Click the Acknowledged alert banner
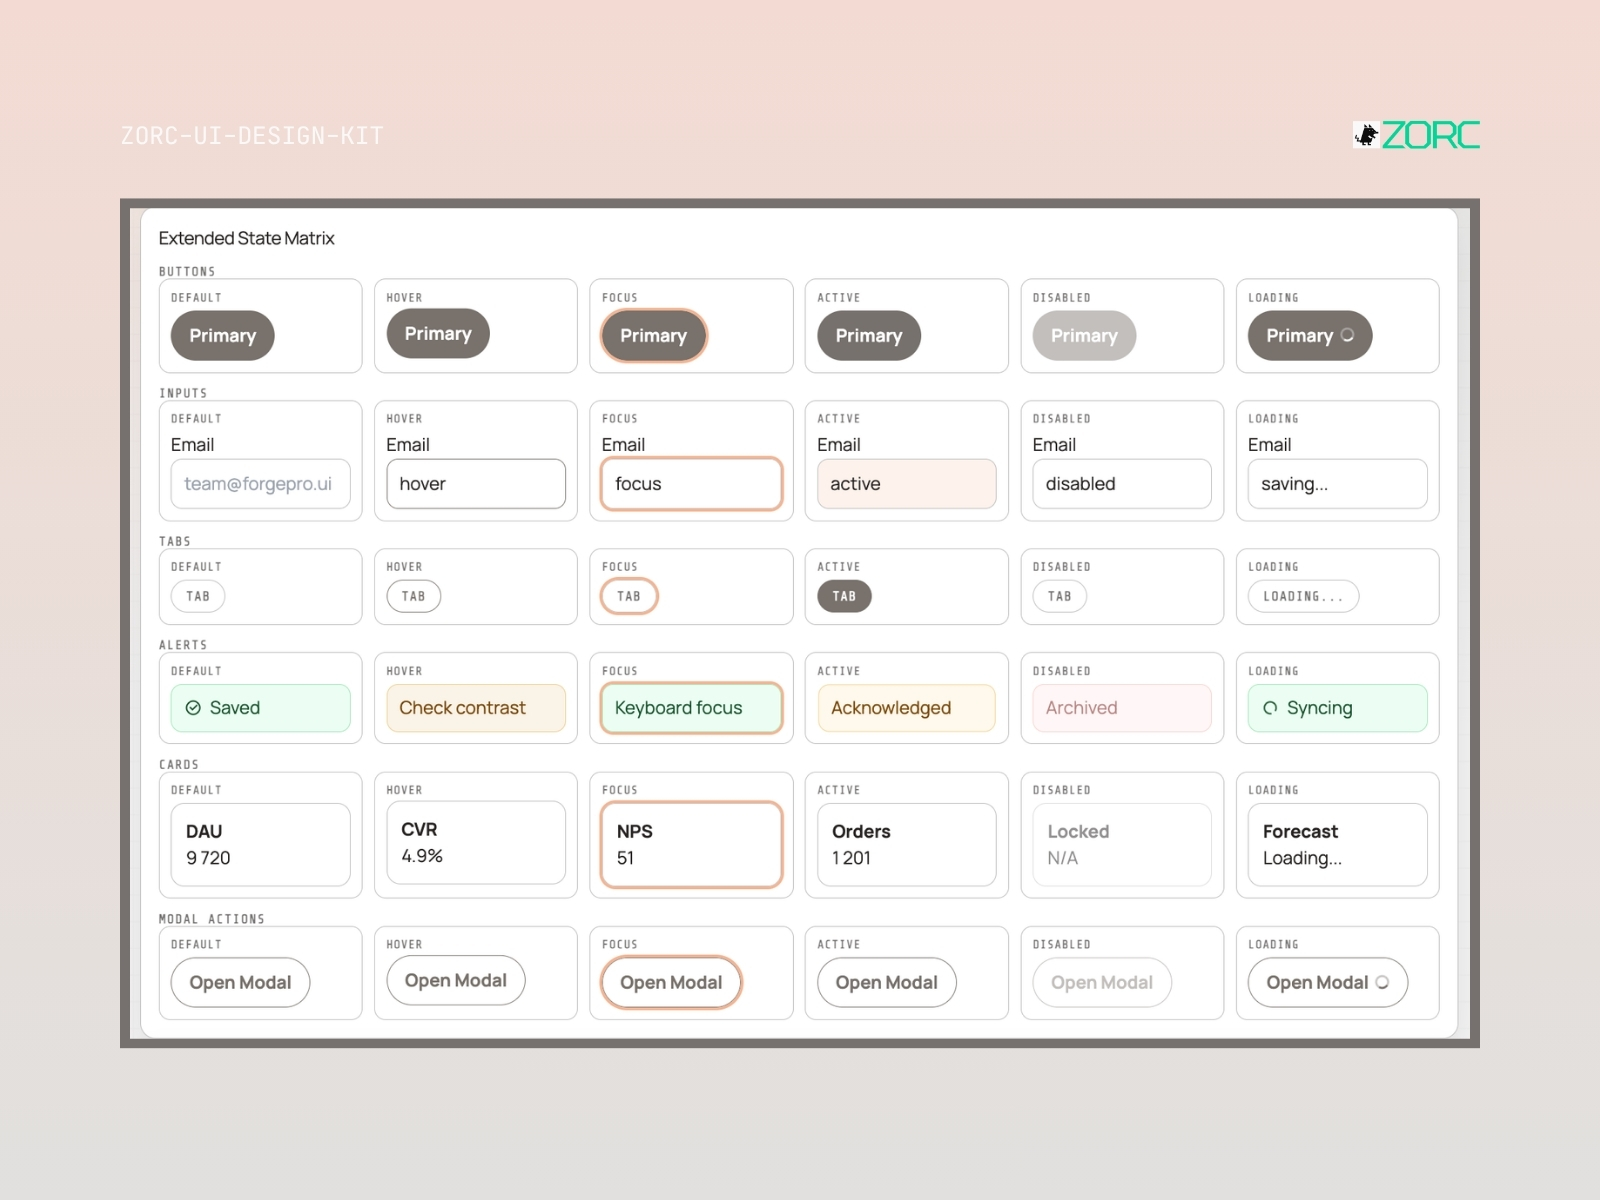This screenshot has height=1200, width=1600. (x=906, y=708)
